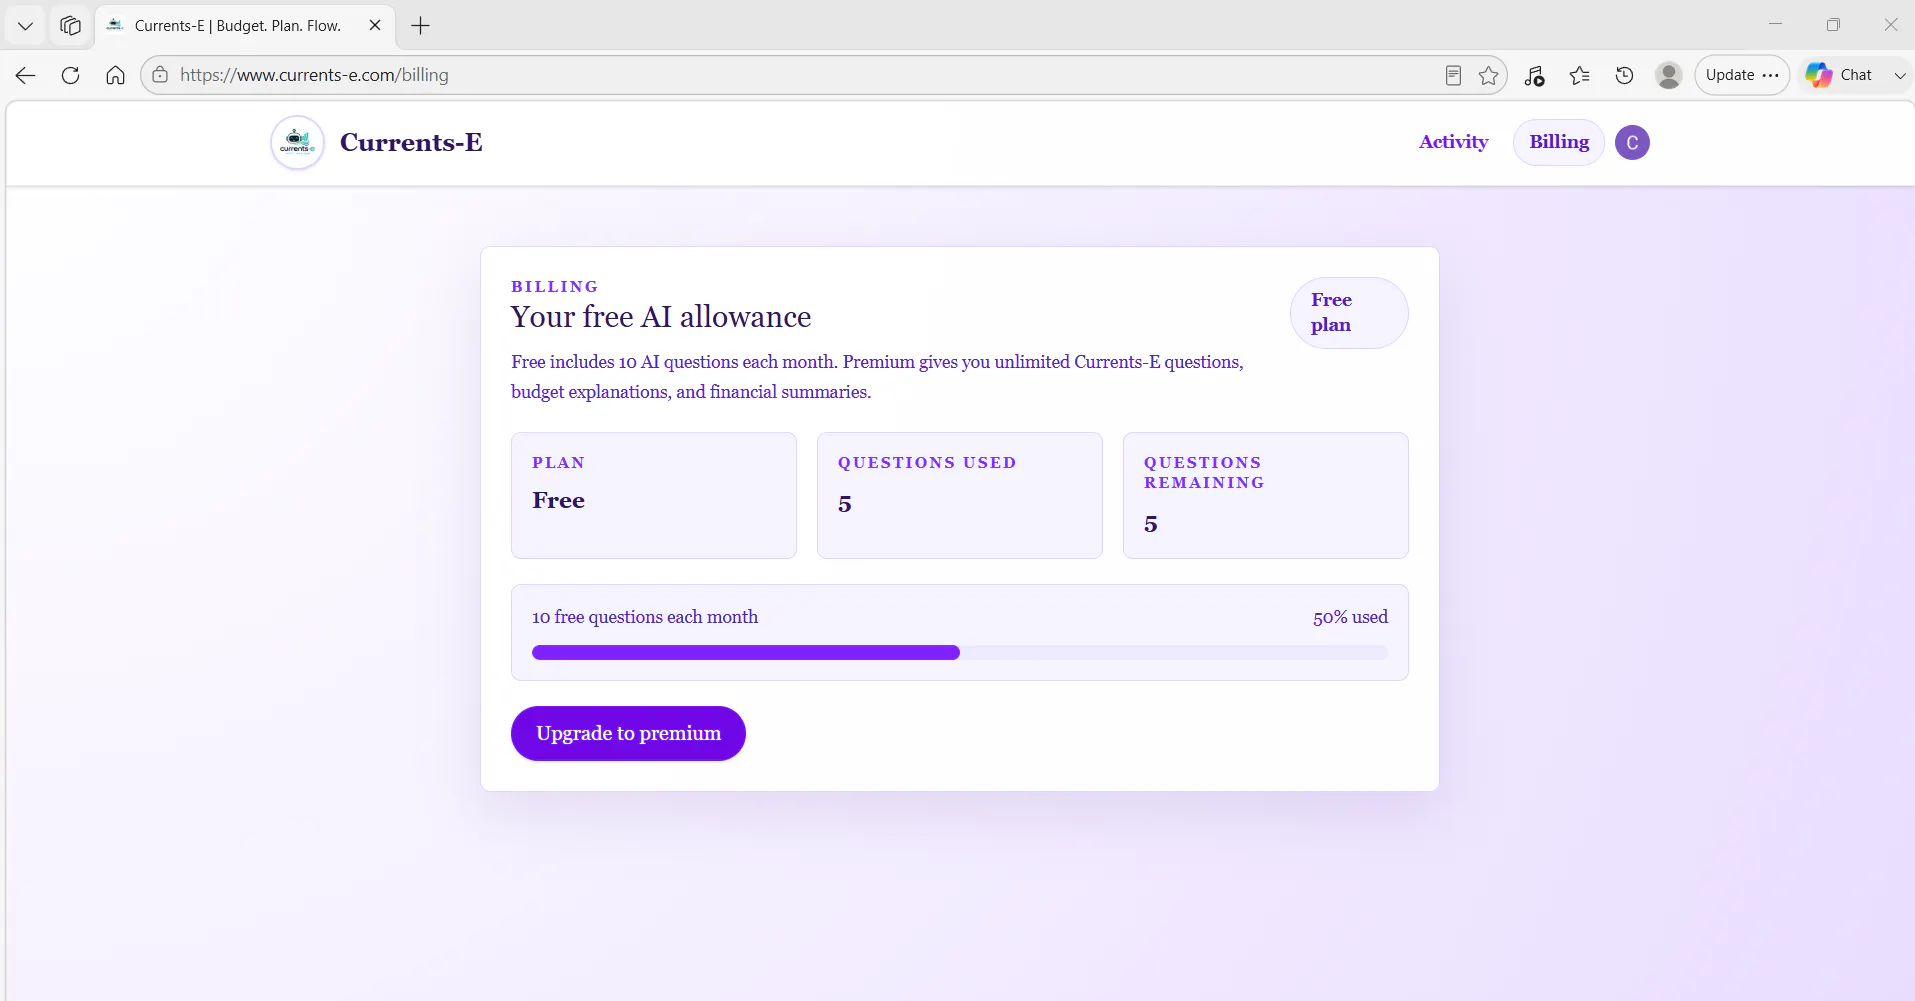1915x1001 pixels.
Task: Click the browser Update button
Action: click(x=1742, y=75)
